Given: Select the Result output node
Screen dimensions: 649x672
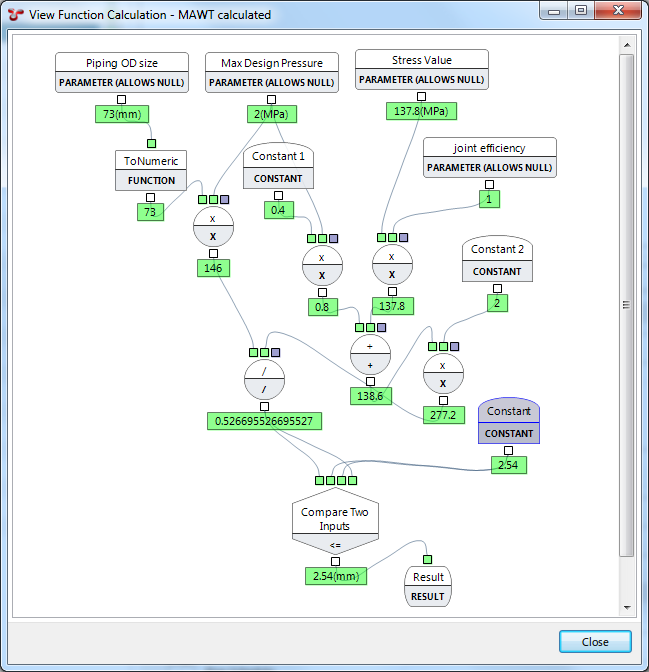Looking at the screenshot, I should coord(428,586).
